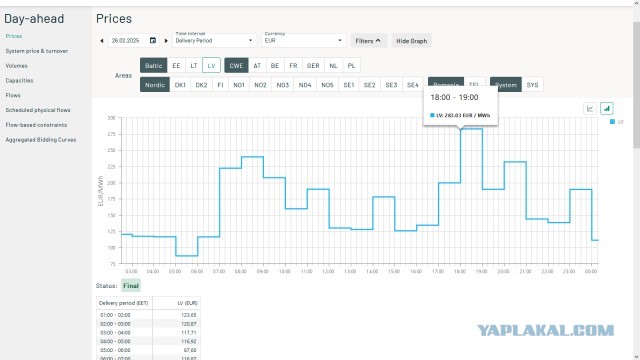Go to previous day arrow
This screenshot has width=640, height=360.
click(x=102, y=41)
